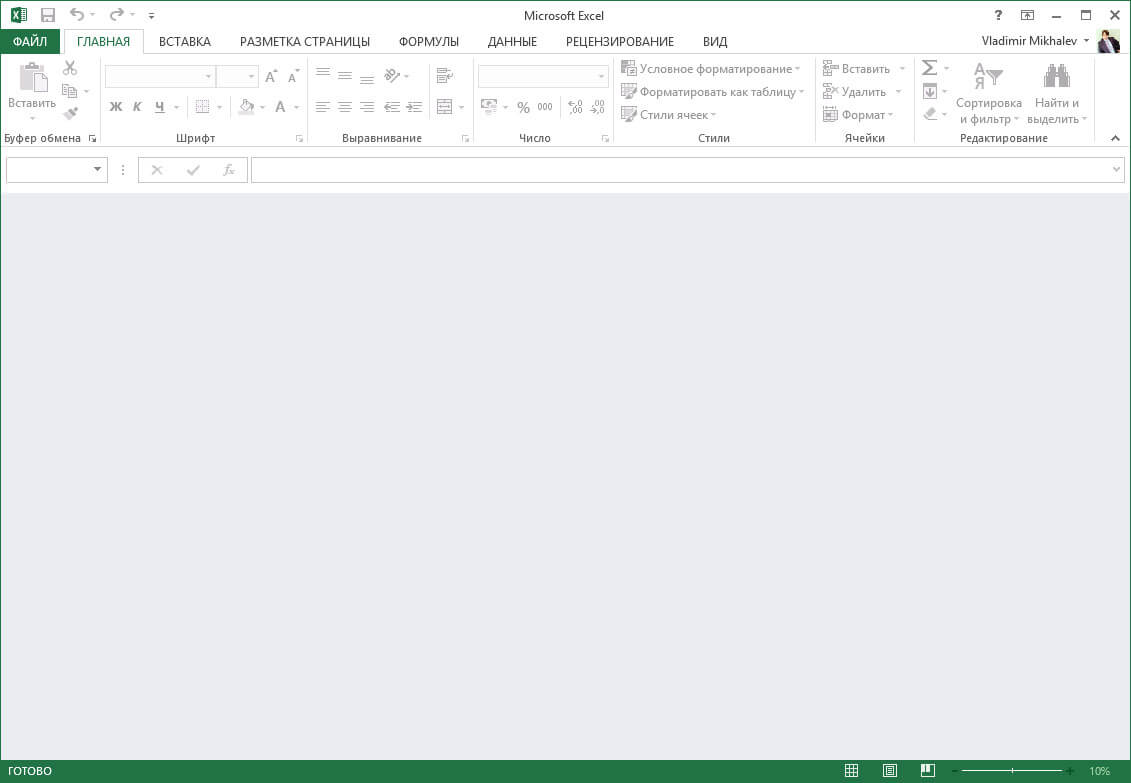This screenshot has width=1131, height=783.
Task: Click the Merge and Center icon
Action: pyautogui.click(x=445, y=107)
